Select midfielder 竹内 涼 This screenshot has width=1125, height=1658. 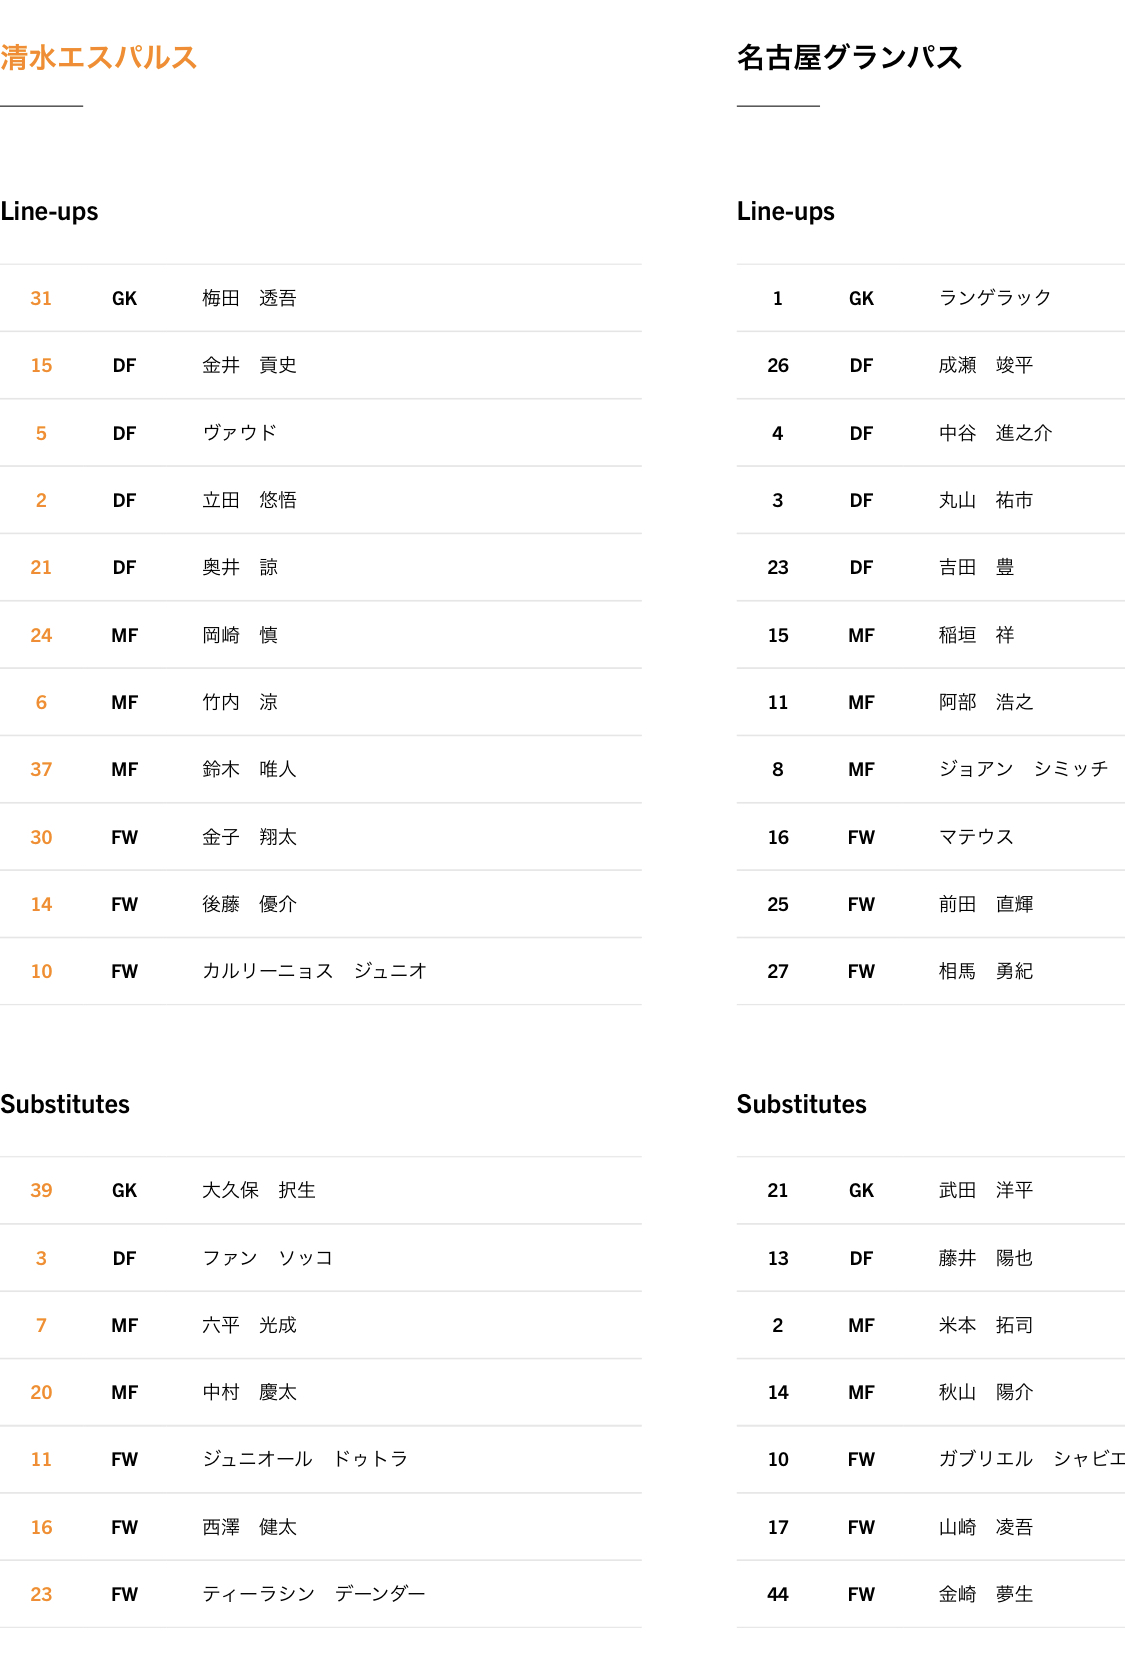click(x=240, y=702)
